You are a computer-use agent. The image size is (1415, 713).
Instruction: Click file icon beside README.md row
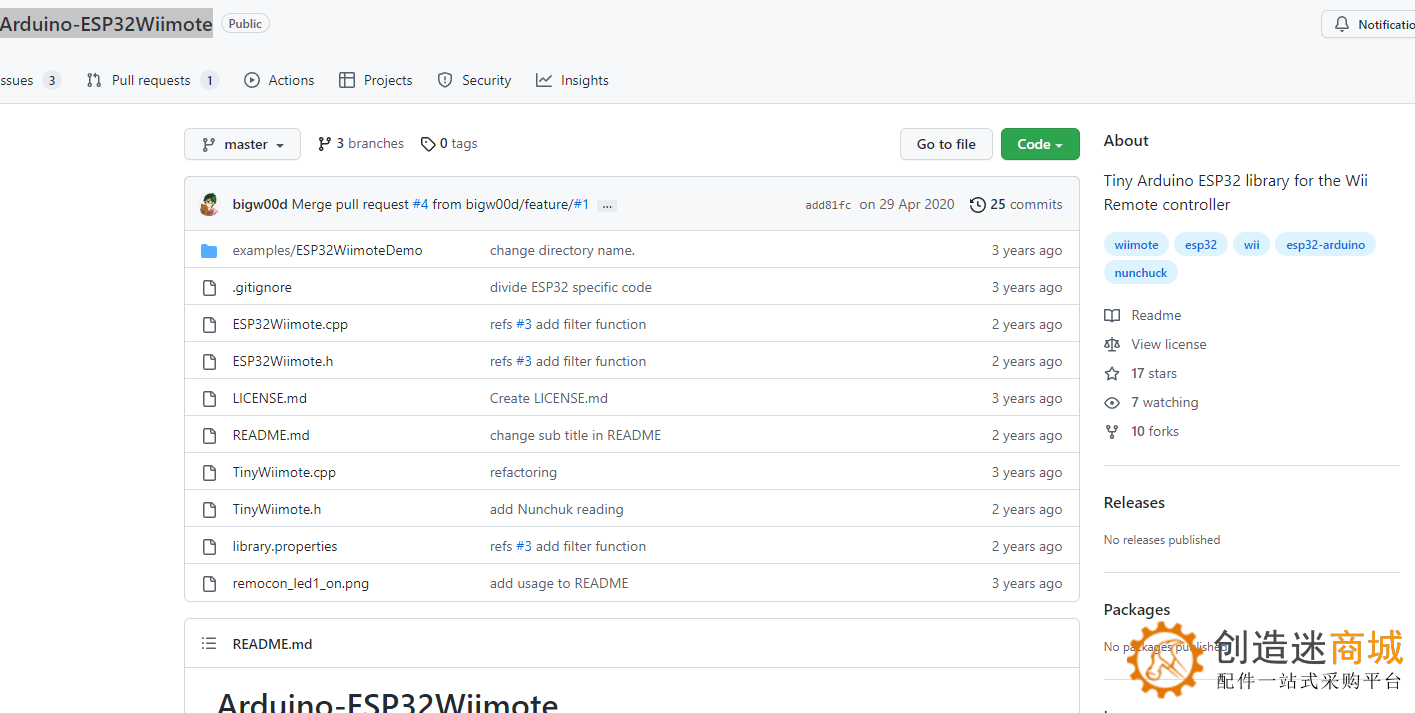pyautogui.click(x=209, y=435)
